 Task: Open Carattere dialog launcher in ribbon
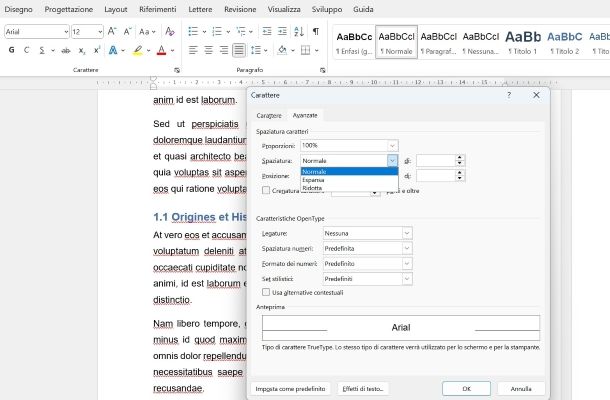177,70
